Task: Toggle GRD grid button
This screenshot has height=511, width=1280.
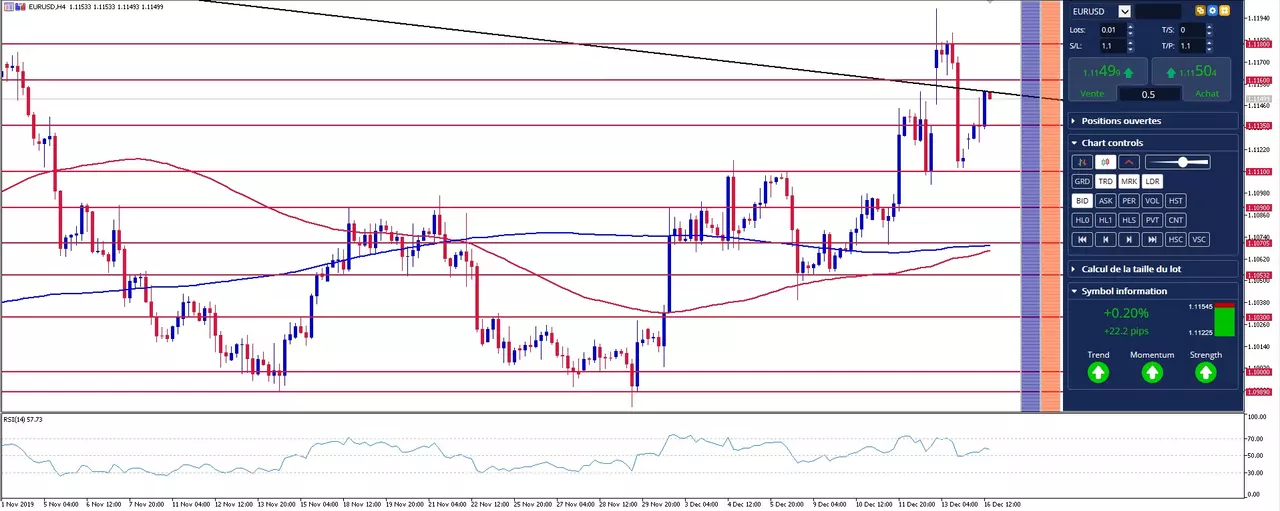Action: point(1082,181)
